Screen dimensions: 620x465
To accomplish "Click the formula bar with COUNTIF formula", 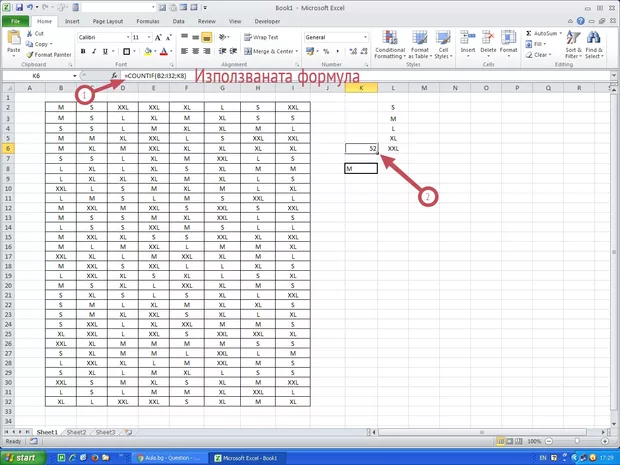I will (366, 76).
